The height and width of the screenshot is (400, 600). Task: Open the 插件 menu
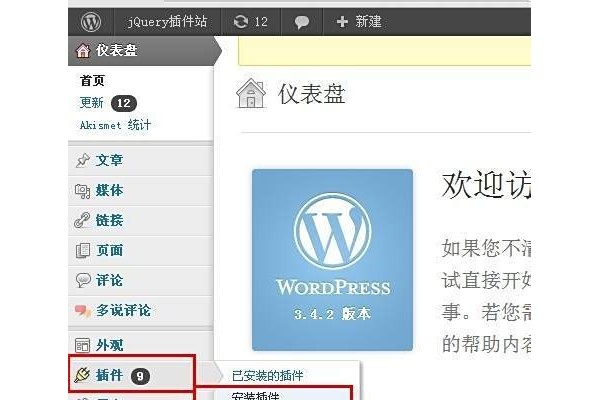109,375
